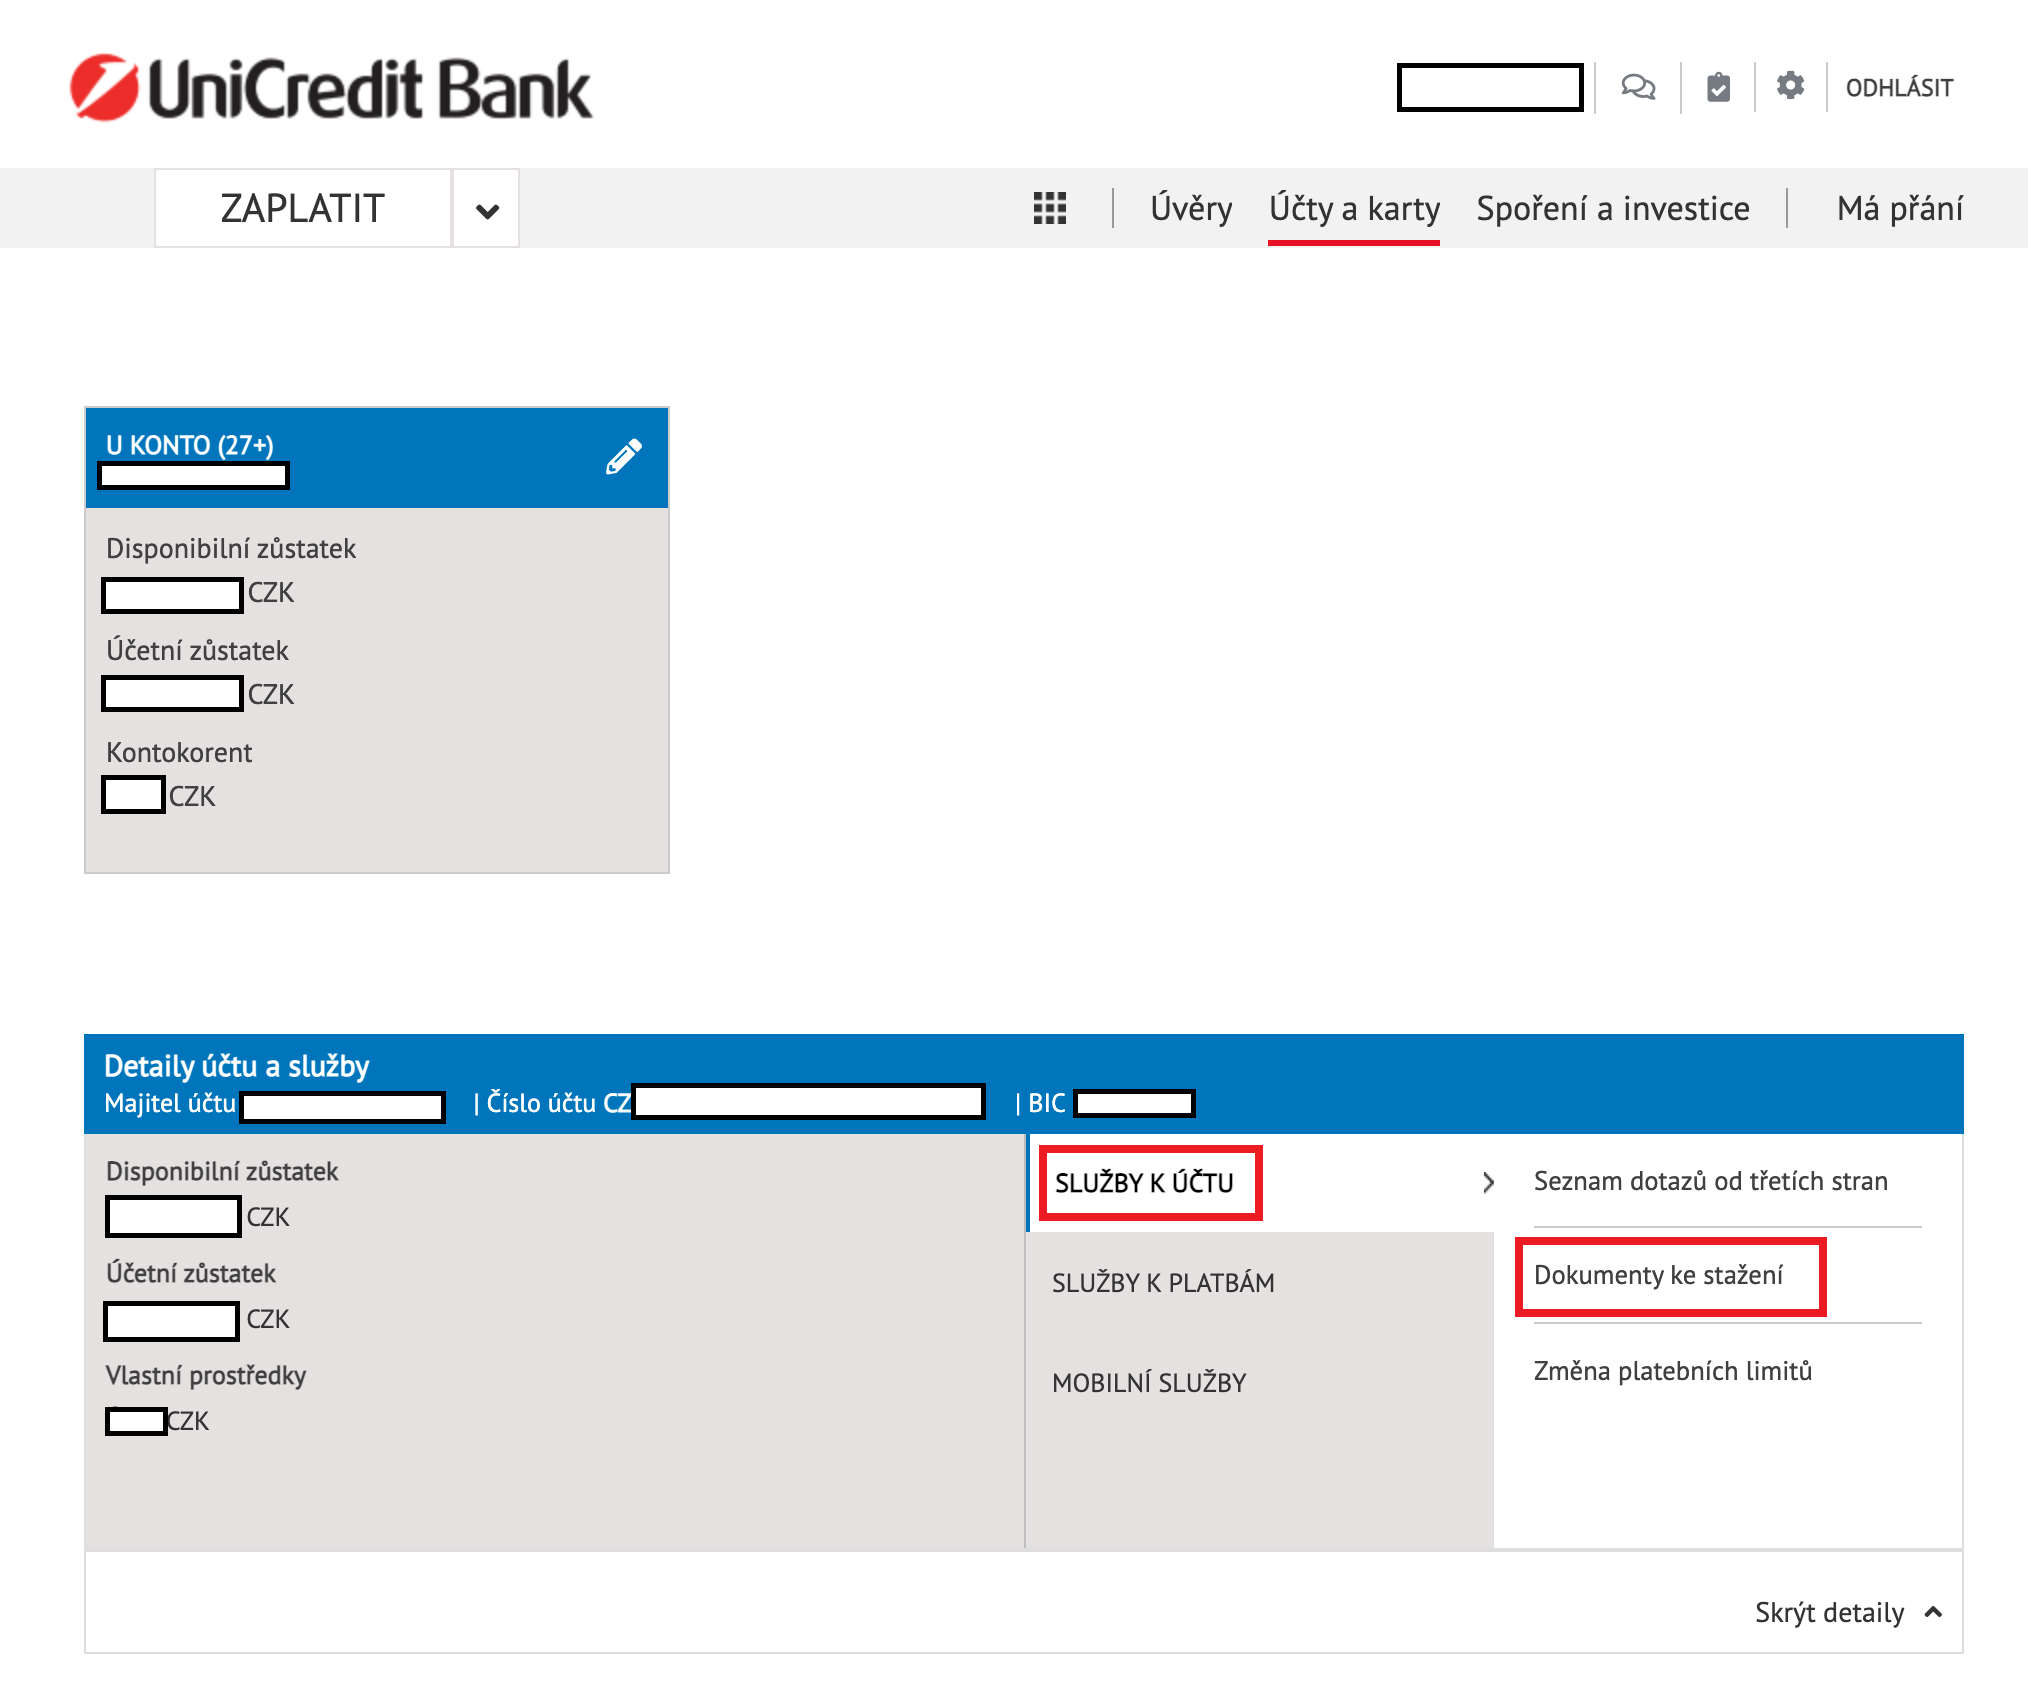The height and width of the screenshot is (1690, 2028).
Task: Select the U KONTO (27+) account card header
Action: point(377,458)
